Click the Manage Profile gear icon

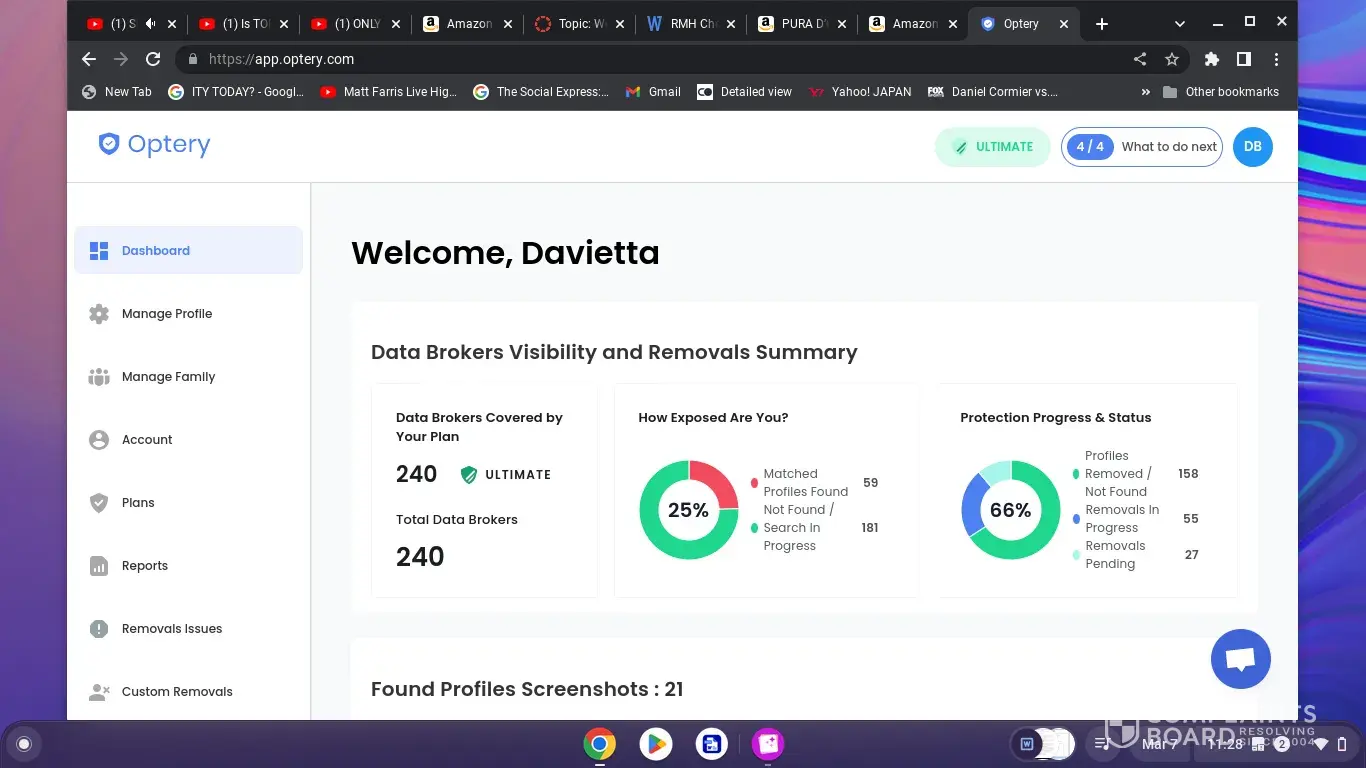pos(99,314)
